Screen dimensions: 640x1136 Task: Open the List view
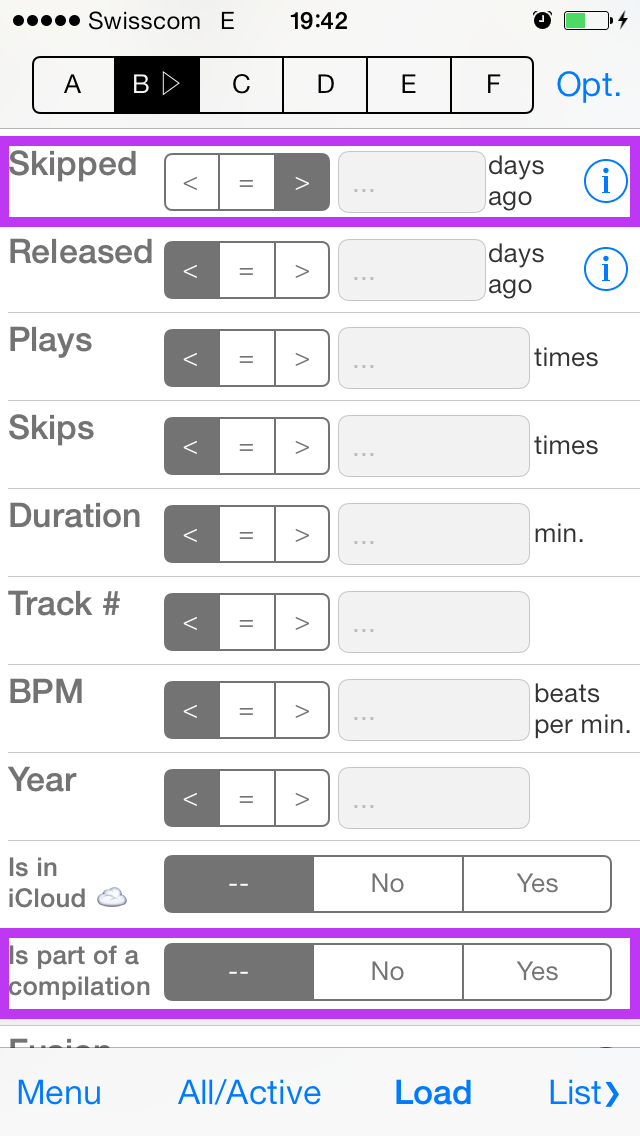pyautogui.click(x=584, y=1093)
